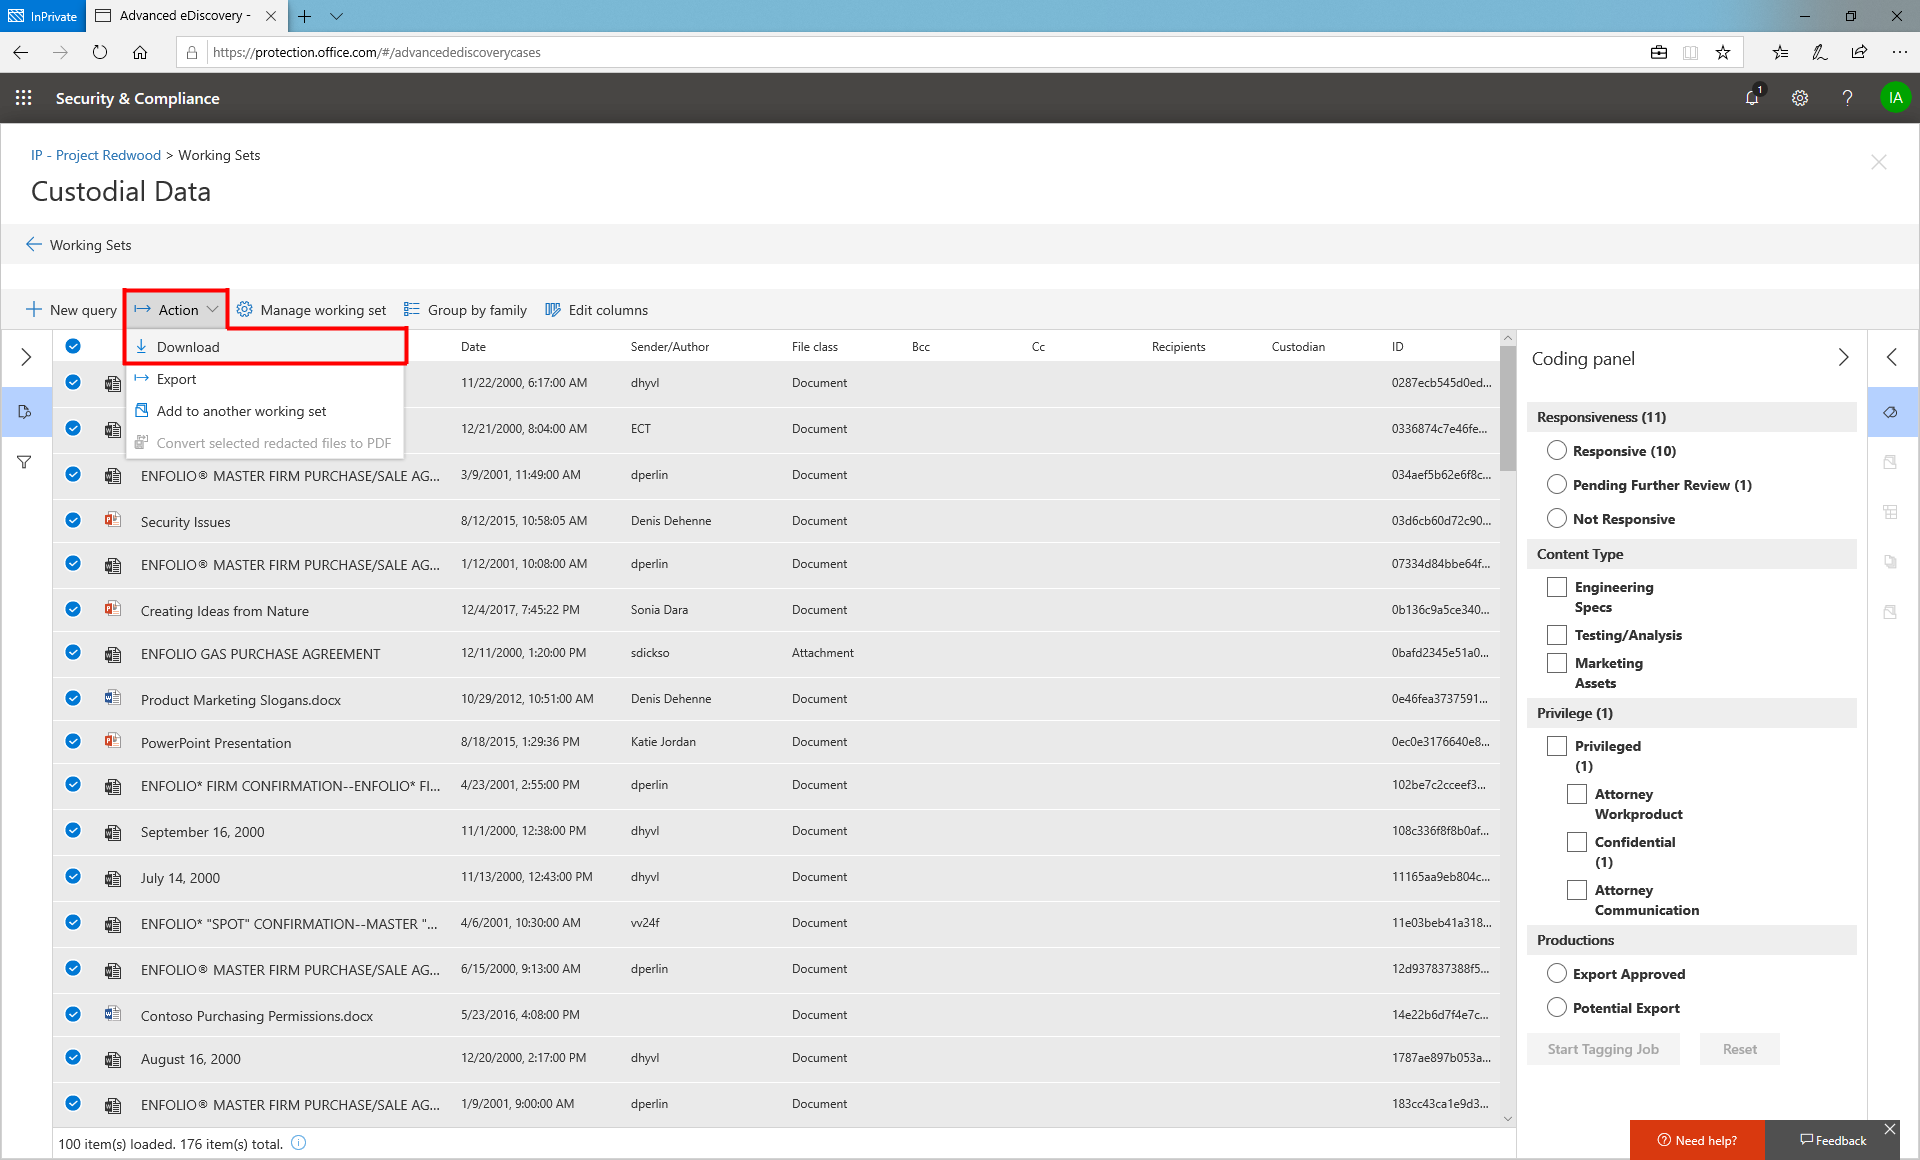Click the Word icon for Product Marketing Slogans.docx

click(113, 698)
